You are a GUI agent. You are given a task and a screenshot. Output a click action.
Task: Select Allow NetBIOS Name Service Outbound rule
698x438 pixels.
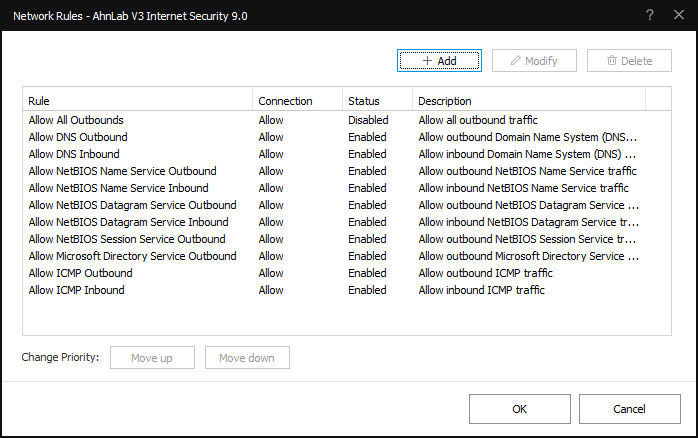click(x=347, y=171)
